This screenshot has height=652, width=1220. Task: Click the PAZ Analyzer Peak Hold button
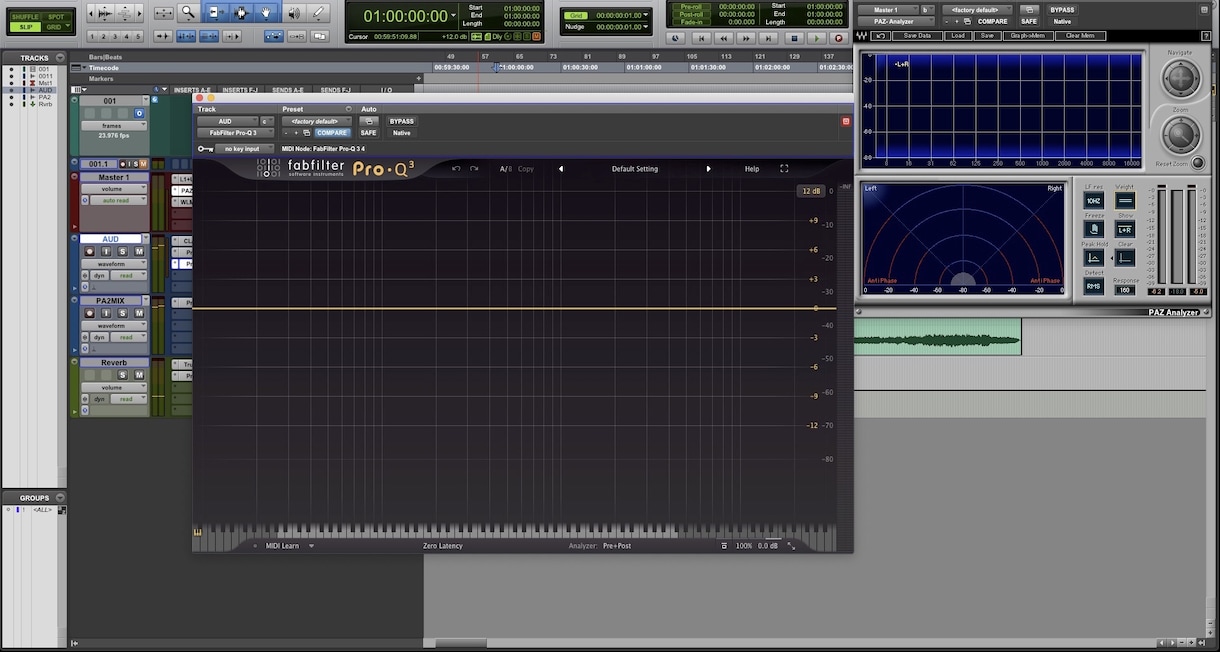pos(1094,258)
